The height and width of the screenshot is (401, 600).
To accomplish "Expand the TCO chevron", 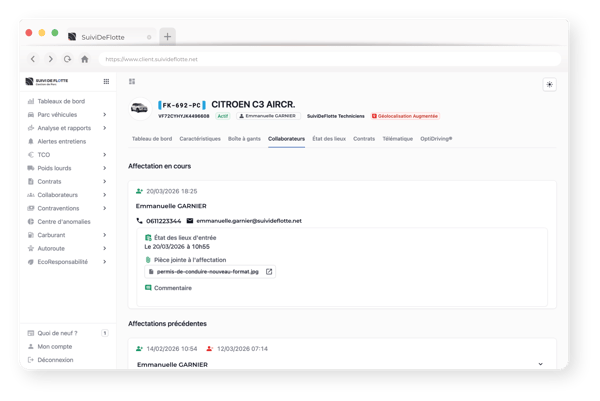I will tap(104, 155).
